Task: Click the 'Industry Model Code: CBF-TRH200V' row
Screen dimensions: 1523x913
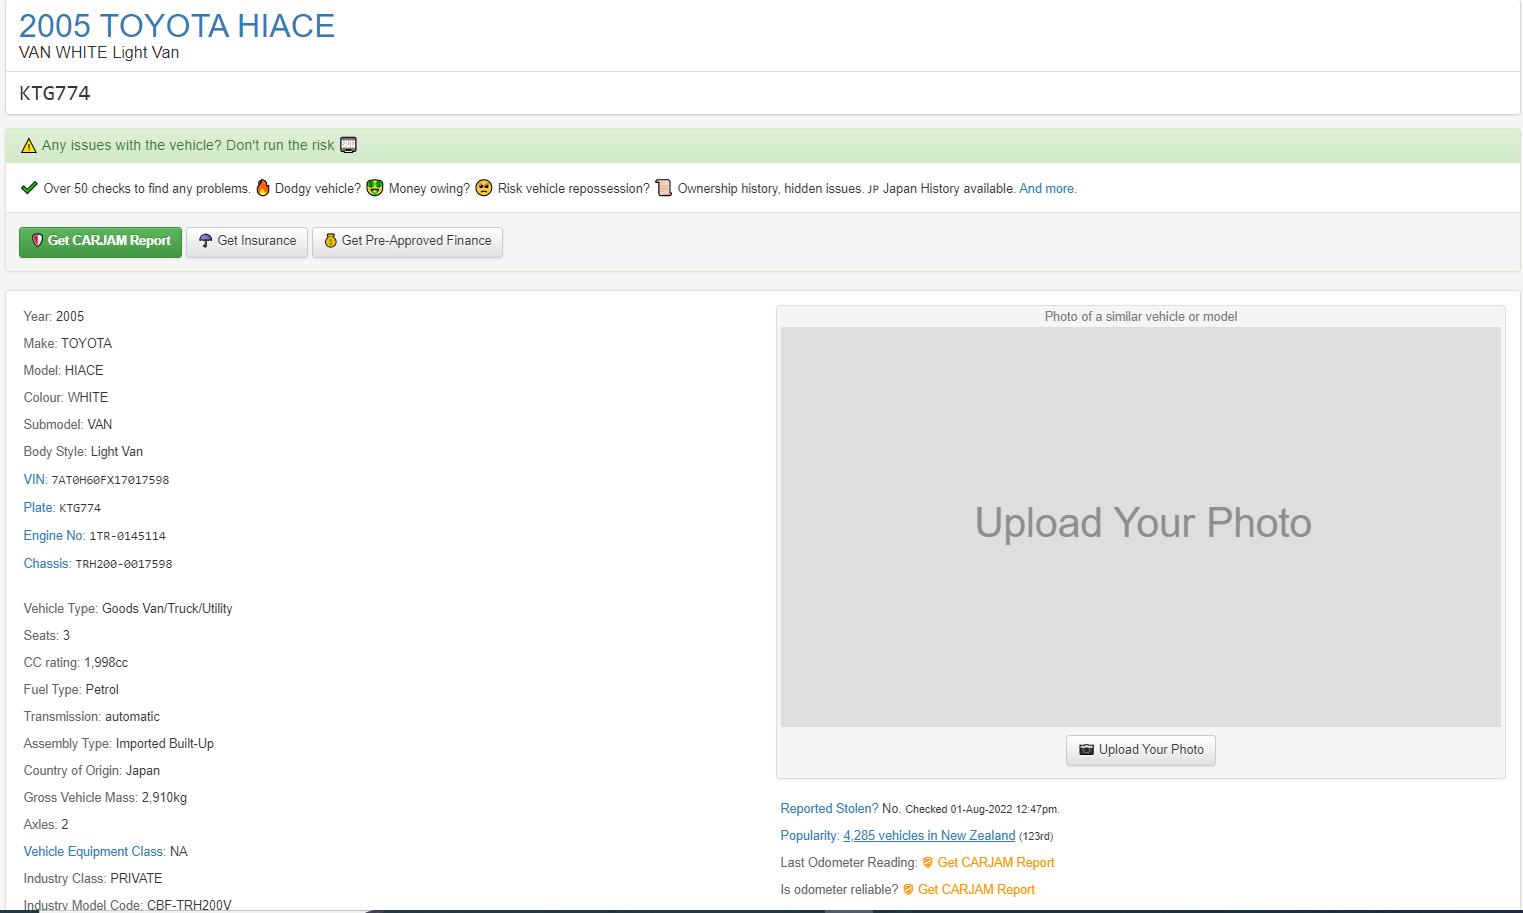Action: [127, 905]
